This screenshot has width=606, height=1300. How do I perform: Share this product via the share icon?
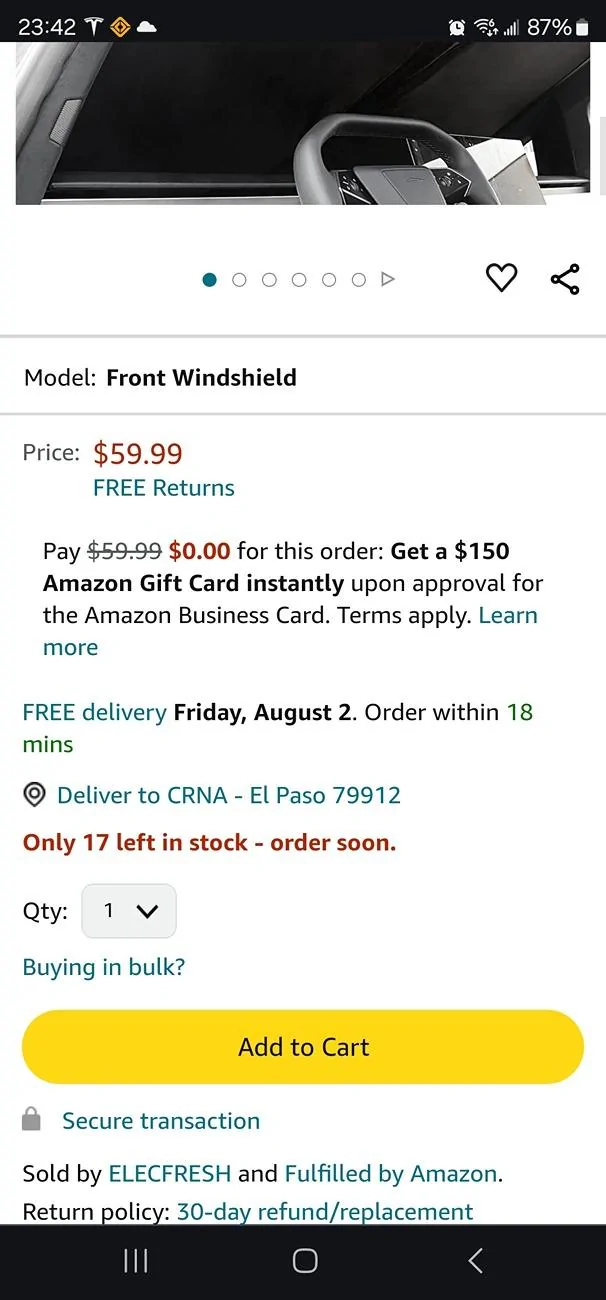565,278
